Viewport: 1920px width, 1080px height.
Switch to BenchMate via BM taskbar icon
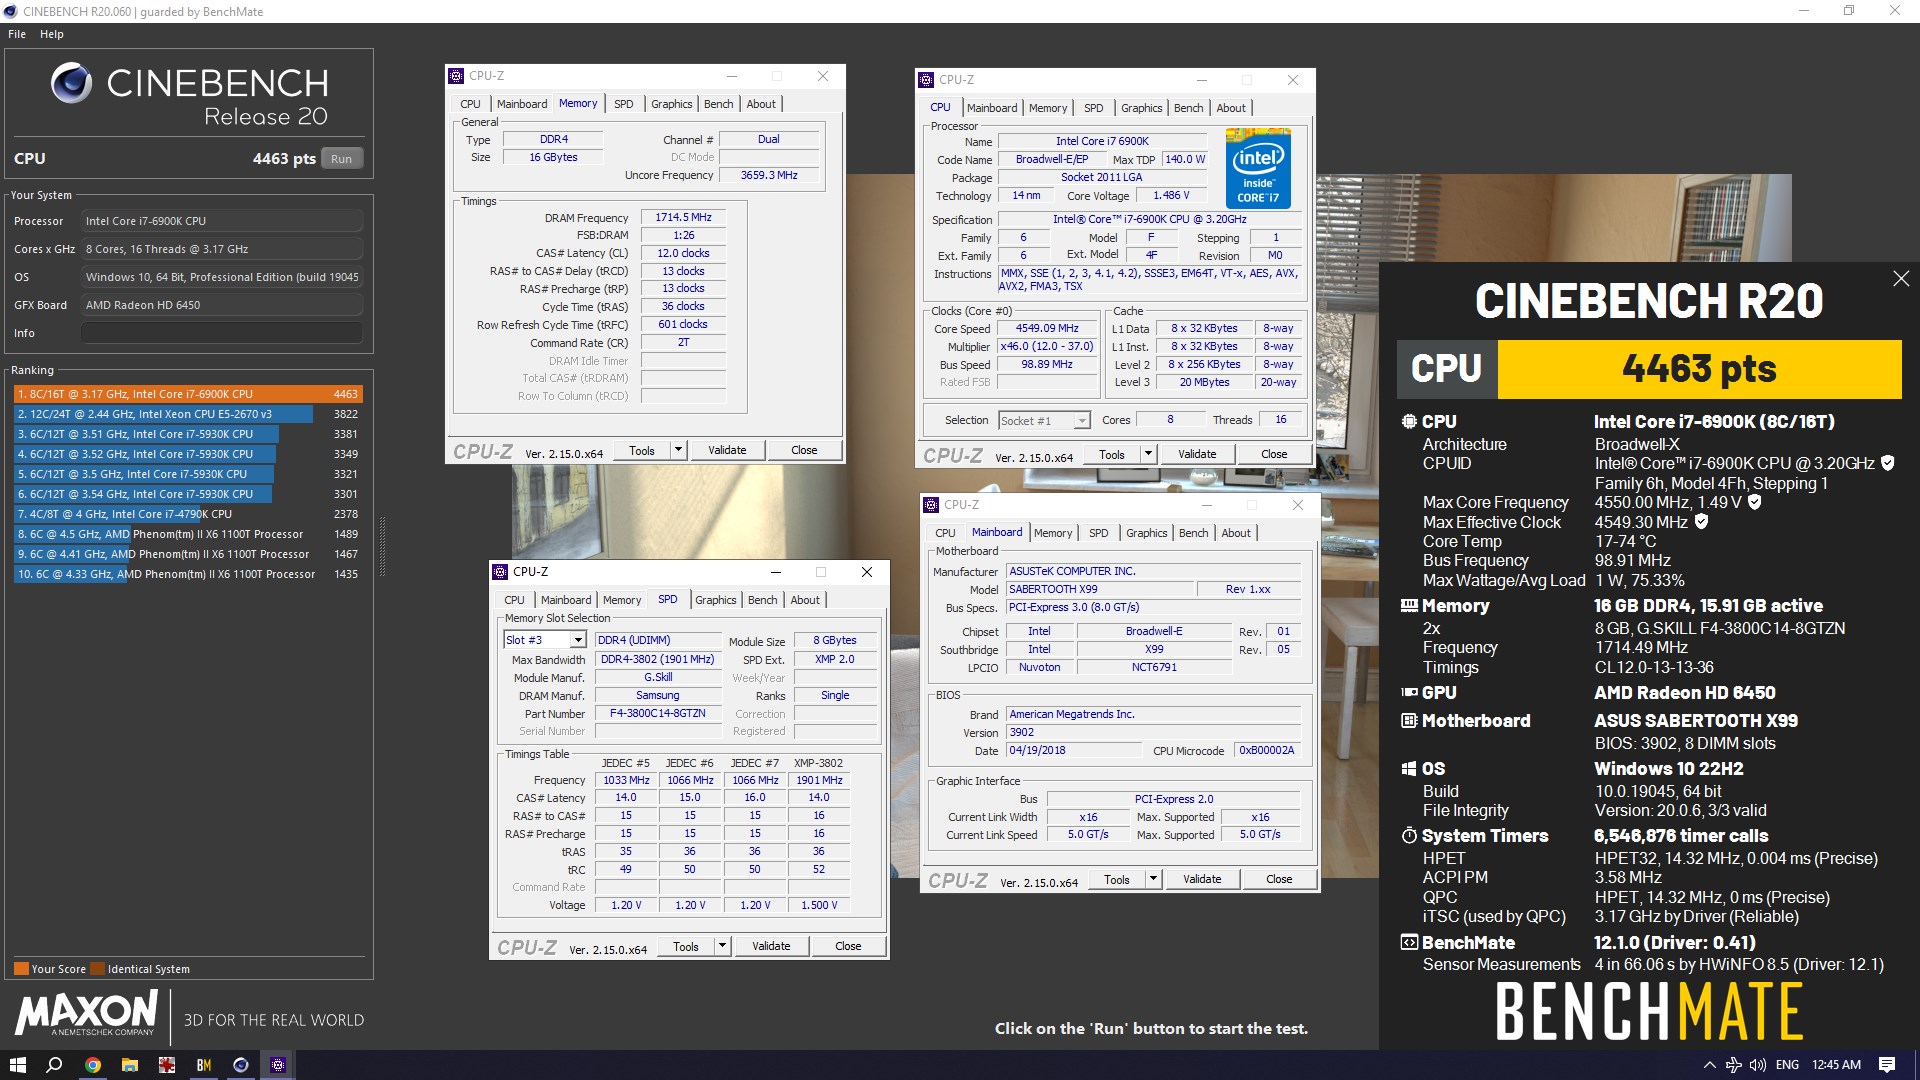203,1065
